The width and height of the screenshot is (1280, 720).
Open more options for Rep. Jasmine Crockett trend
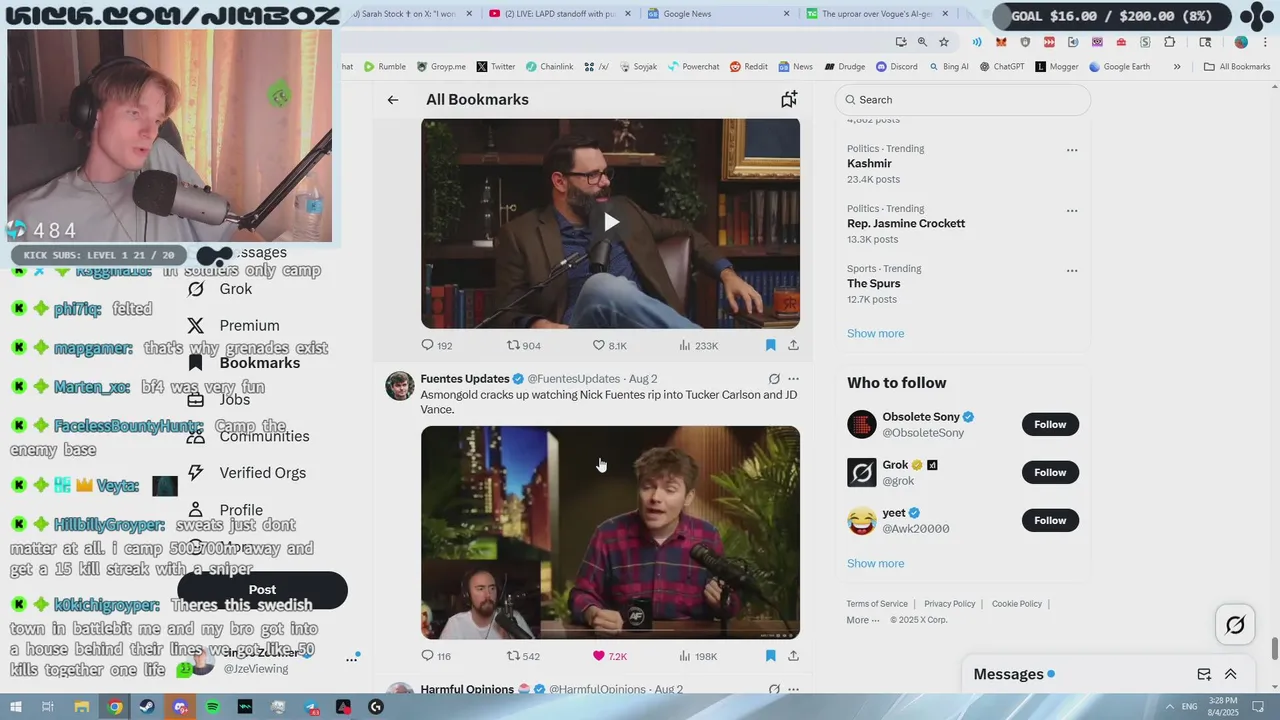click(x=1072, y=210)
